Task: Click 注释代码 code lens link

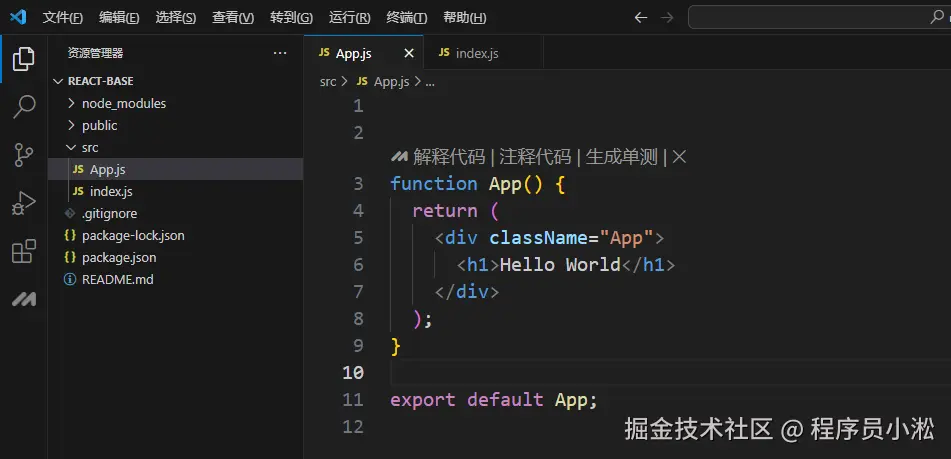Action: pos(536,157)
